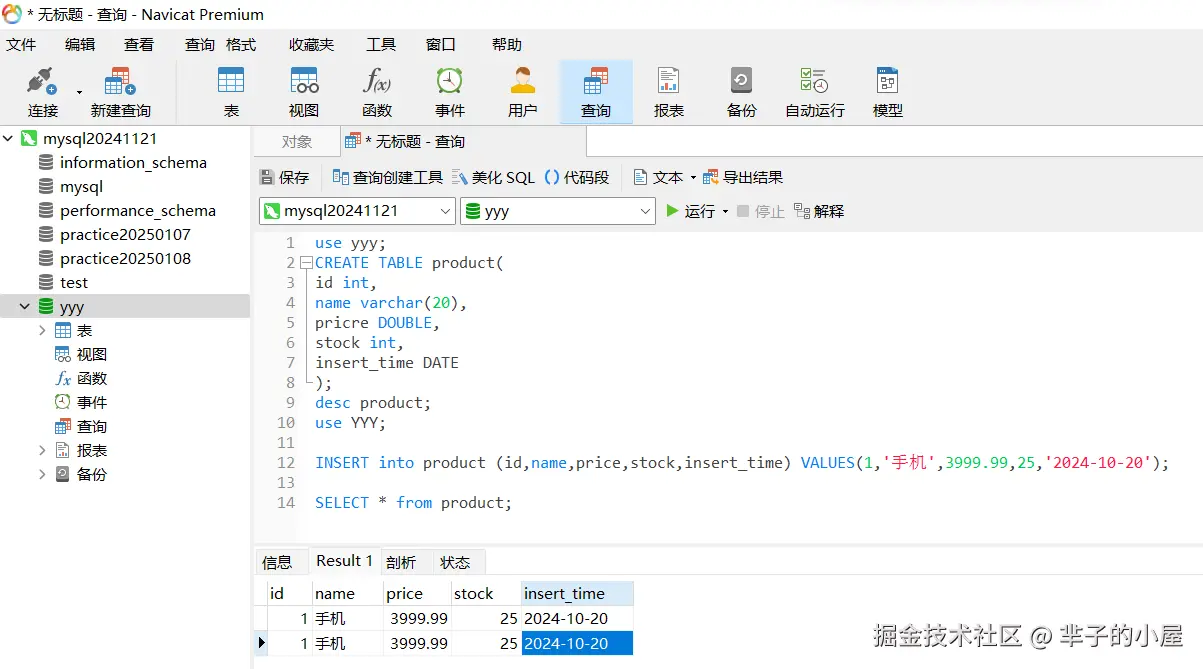Image resolution: width=1203 pixels, height=669 pixels.
Task: Click the 停止 stop button
Action: coord(760,211)
